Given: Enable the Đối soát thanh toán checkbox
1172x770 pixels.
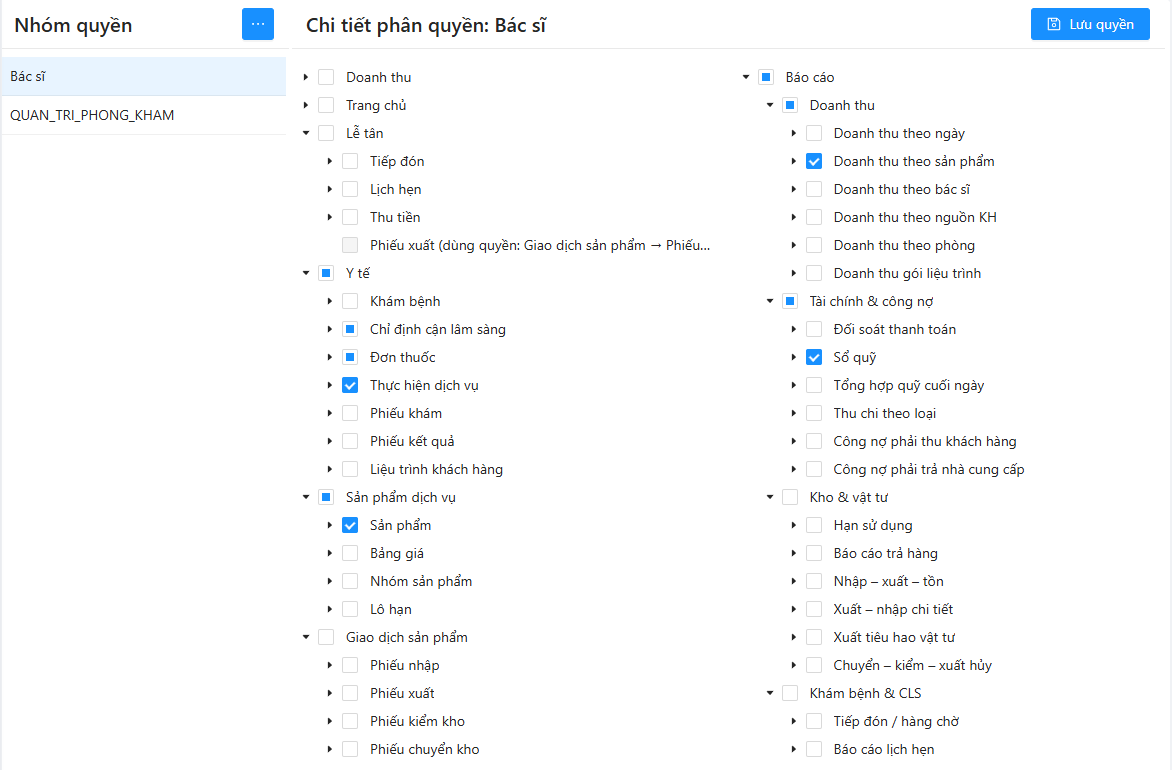Looking at the screenshot, I should (x=814, y=329).
